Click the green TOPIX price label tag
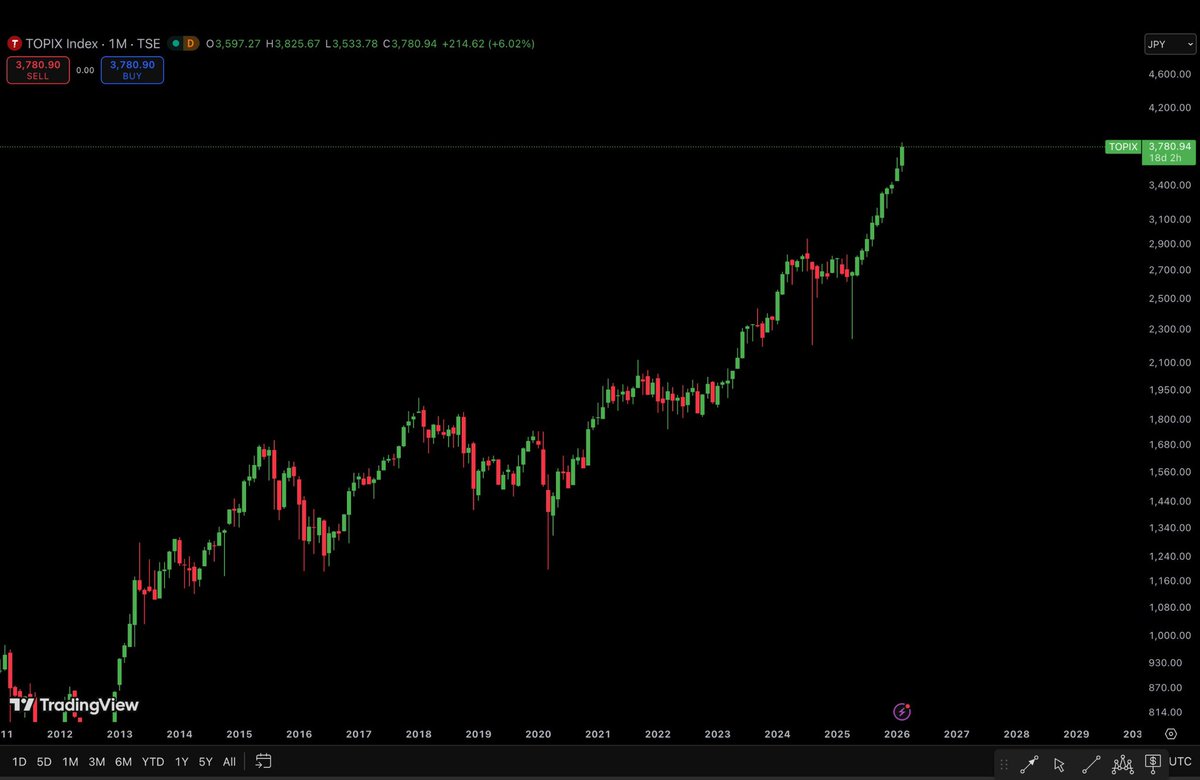This screenshot has width=1200, height=780. [x=1123, y=146]
